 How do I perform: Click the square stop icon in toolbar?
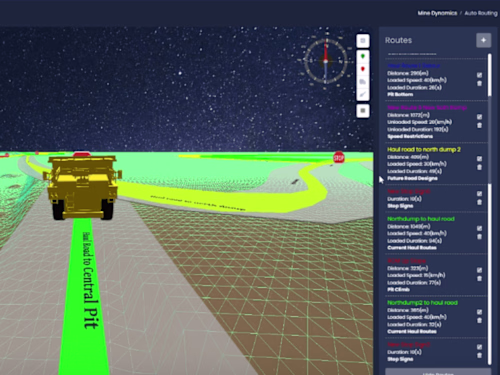click(x=363, y=111)
